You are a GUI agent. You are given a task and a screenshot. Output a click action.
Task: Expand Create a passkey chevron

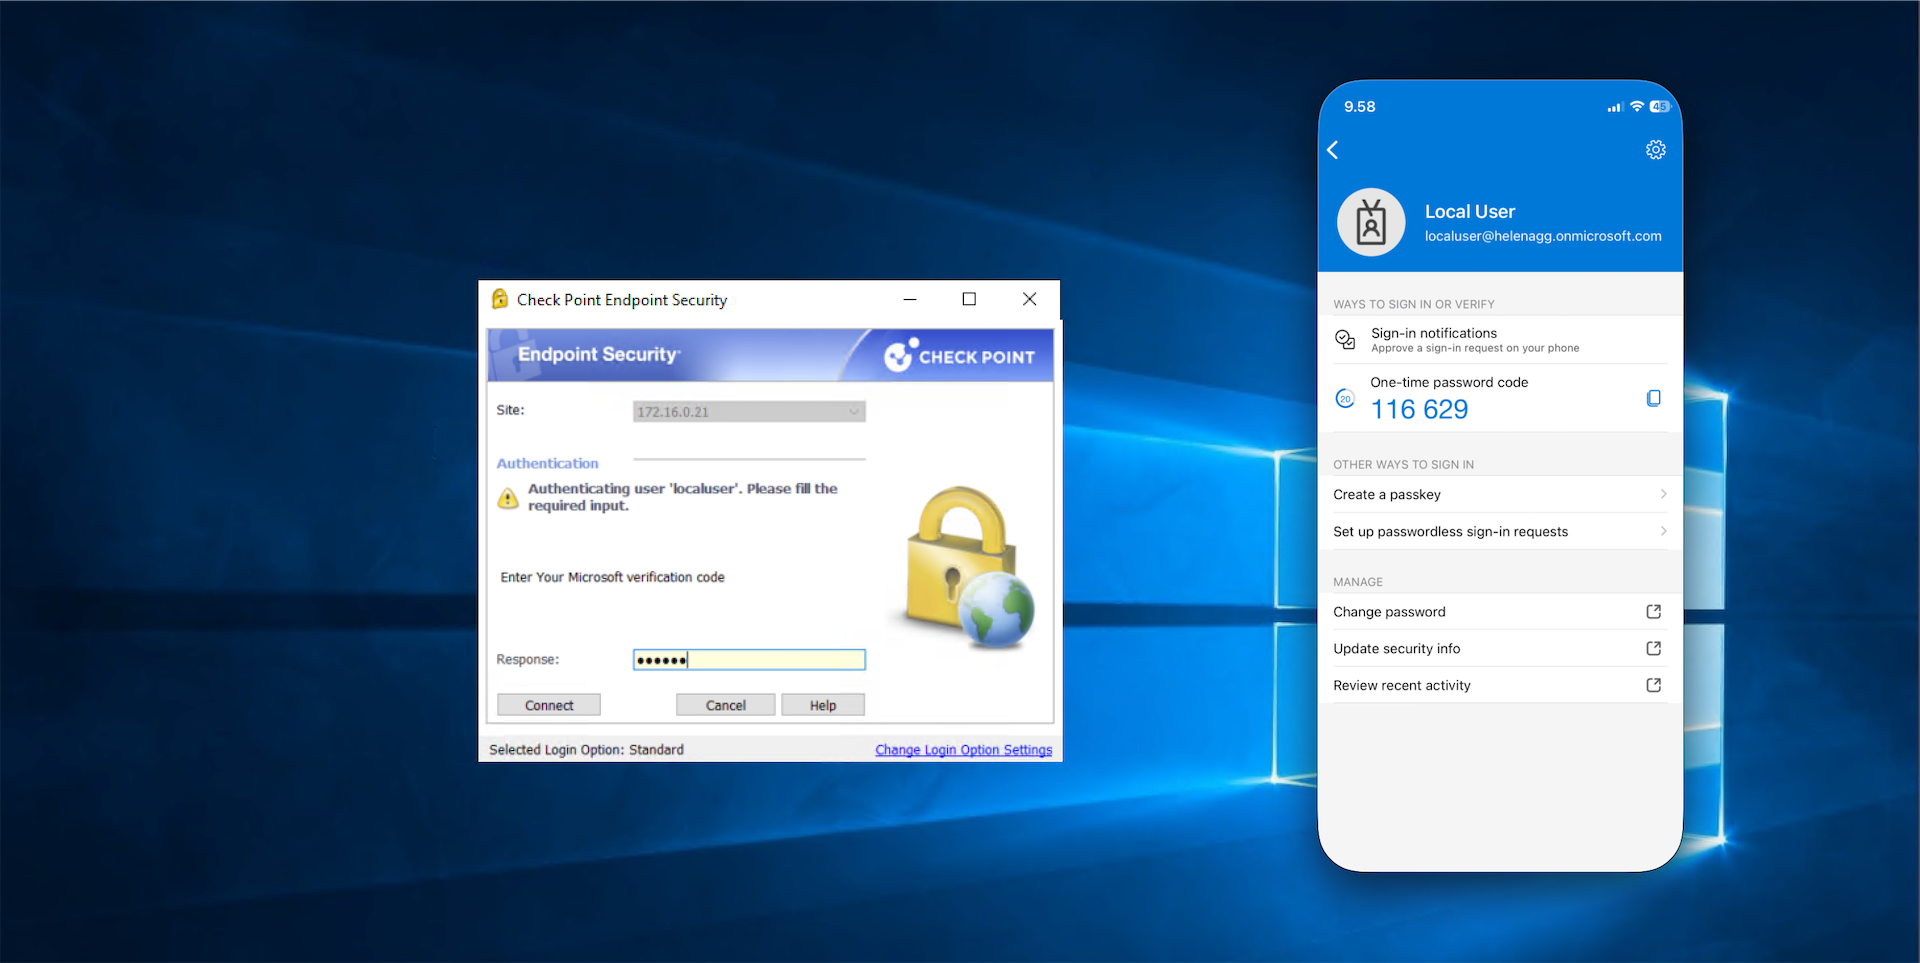pyautogui.click(x=1663, y=494)
